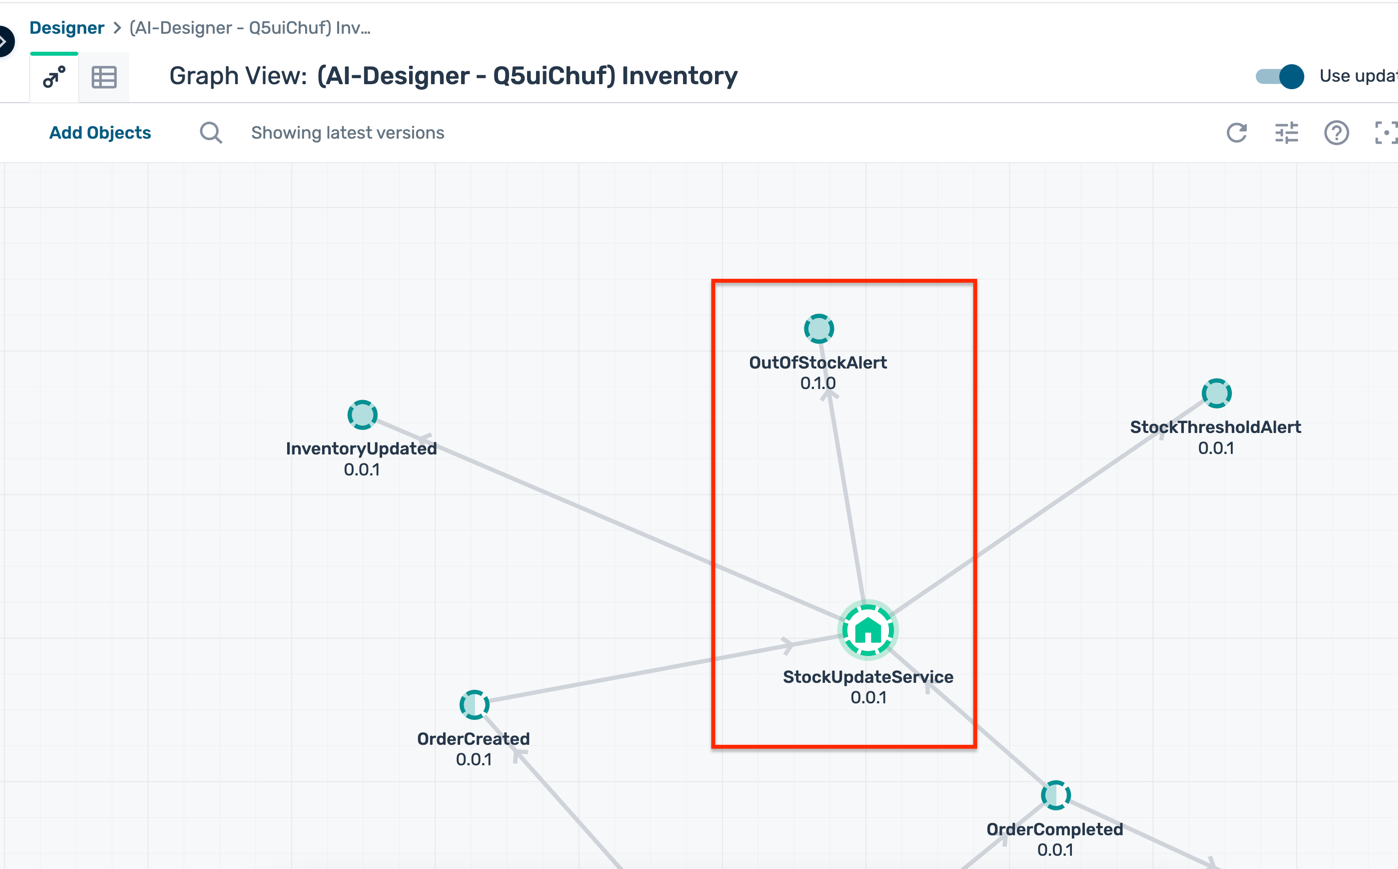The width and height of the screenshot is (1398, 869).
Task: Switch to the Graph View tab icon
Action: click(x=54, y=77)
